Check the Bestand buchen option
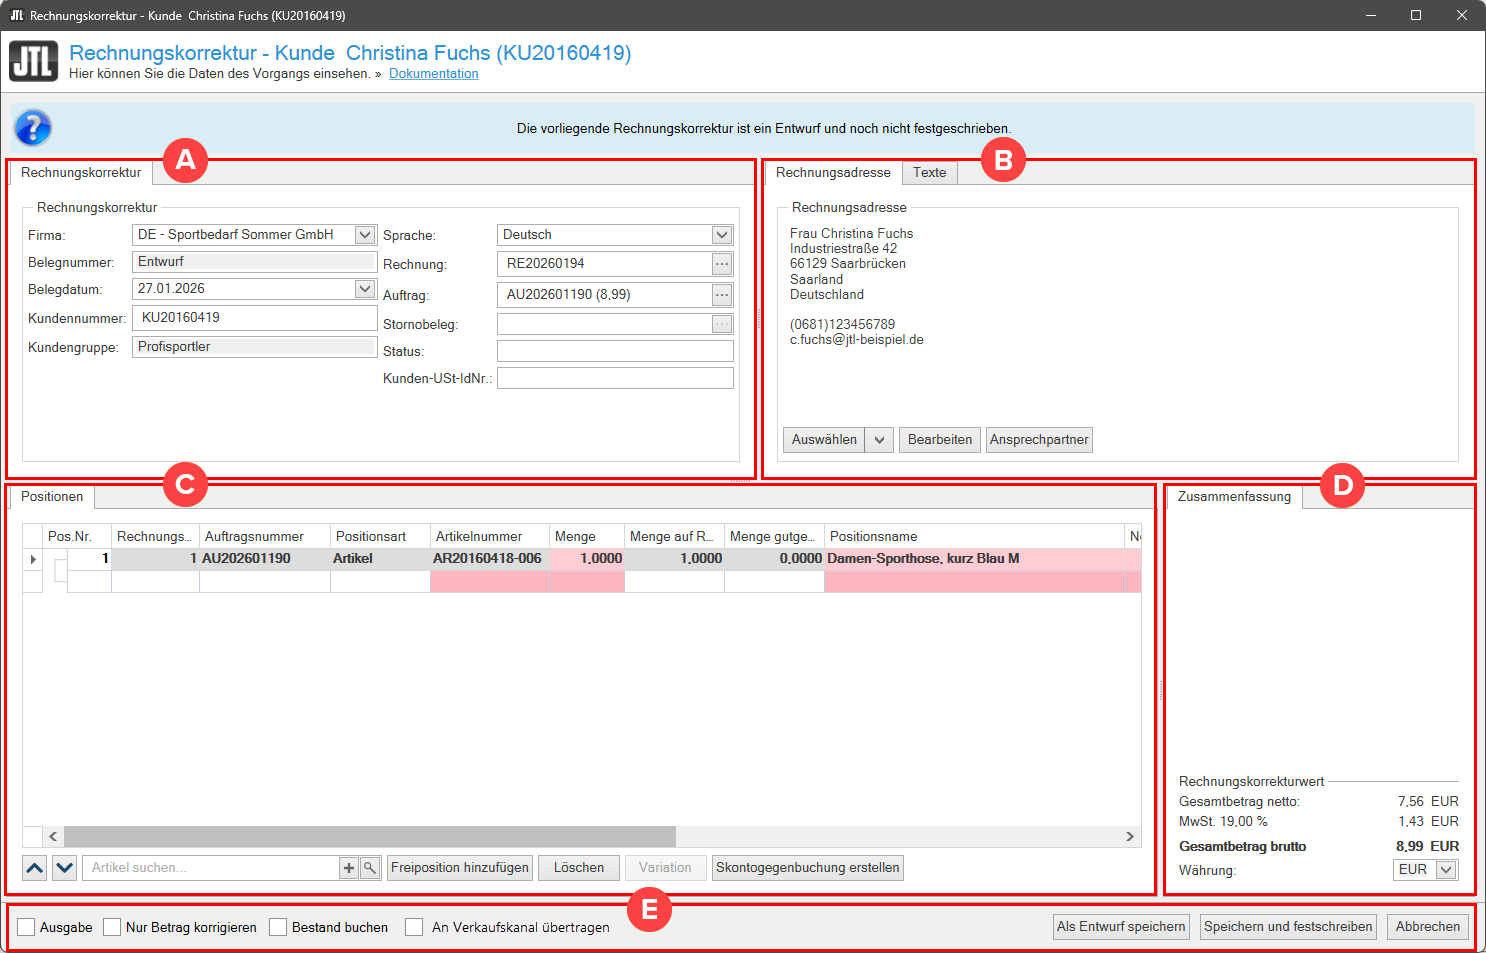This screenshot has height=953, width=1486. coord(278,927)
